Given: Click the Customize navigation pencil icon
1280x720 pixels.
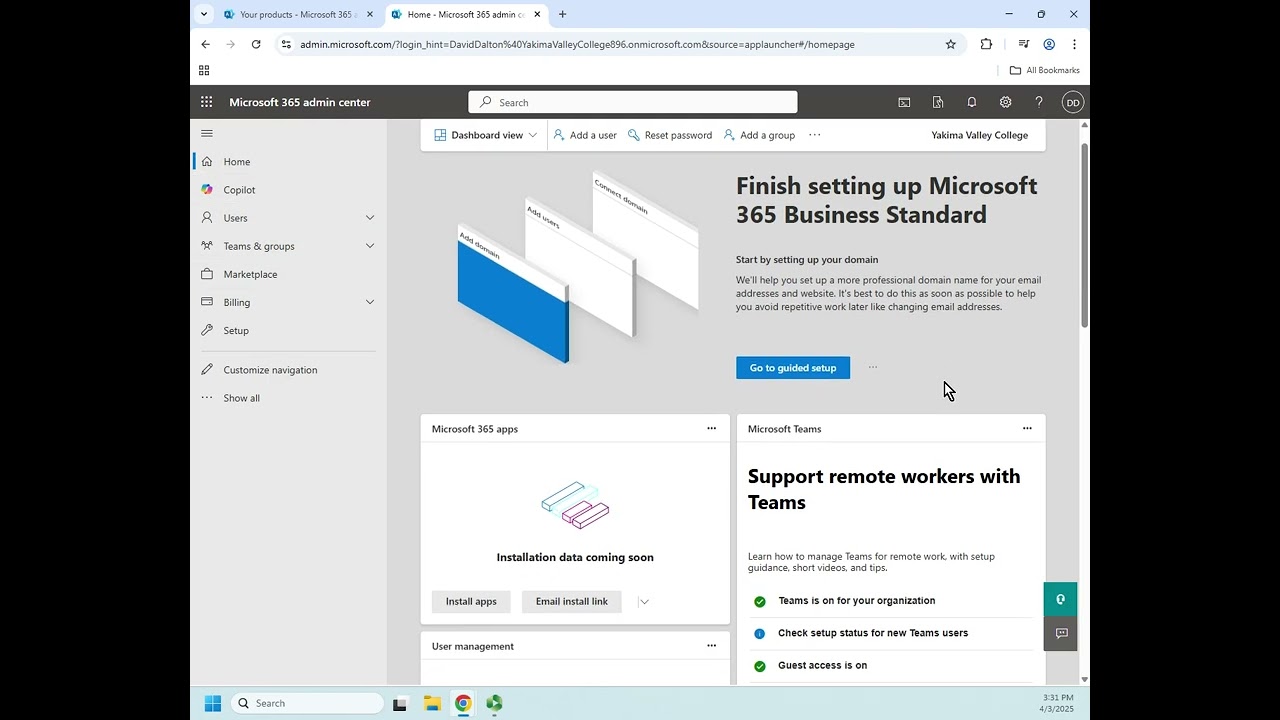Looking at the screenshot, I should click(x=207, y=369).
